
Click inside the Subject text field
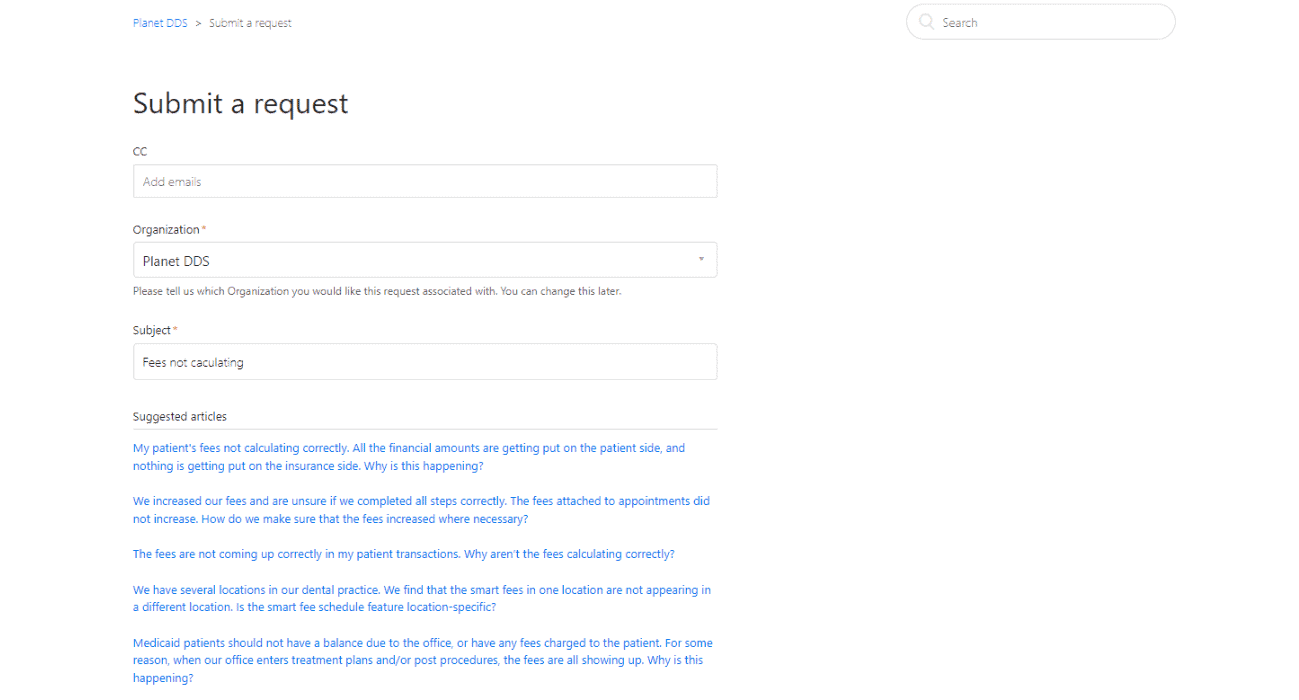point(425,361)
